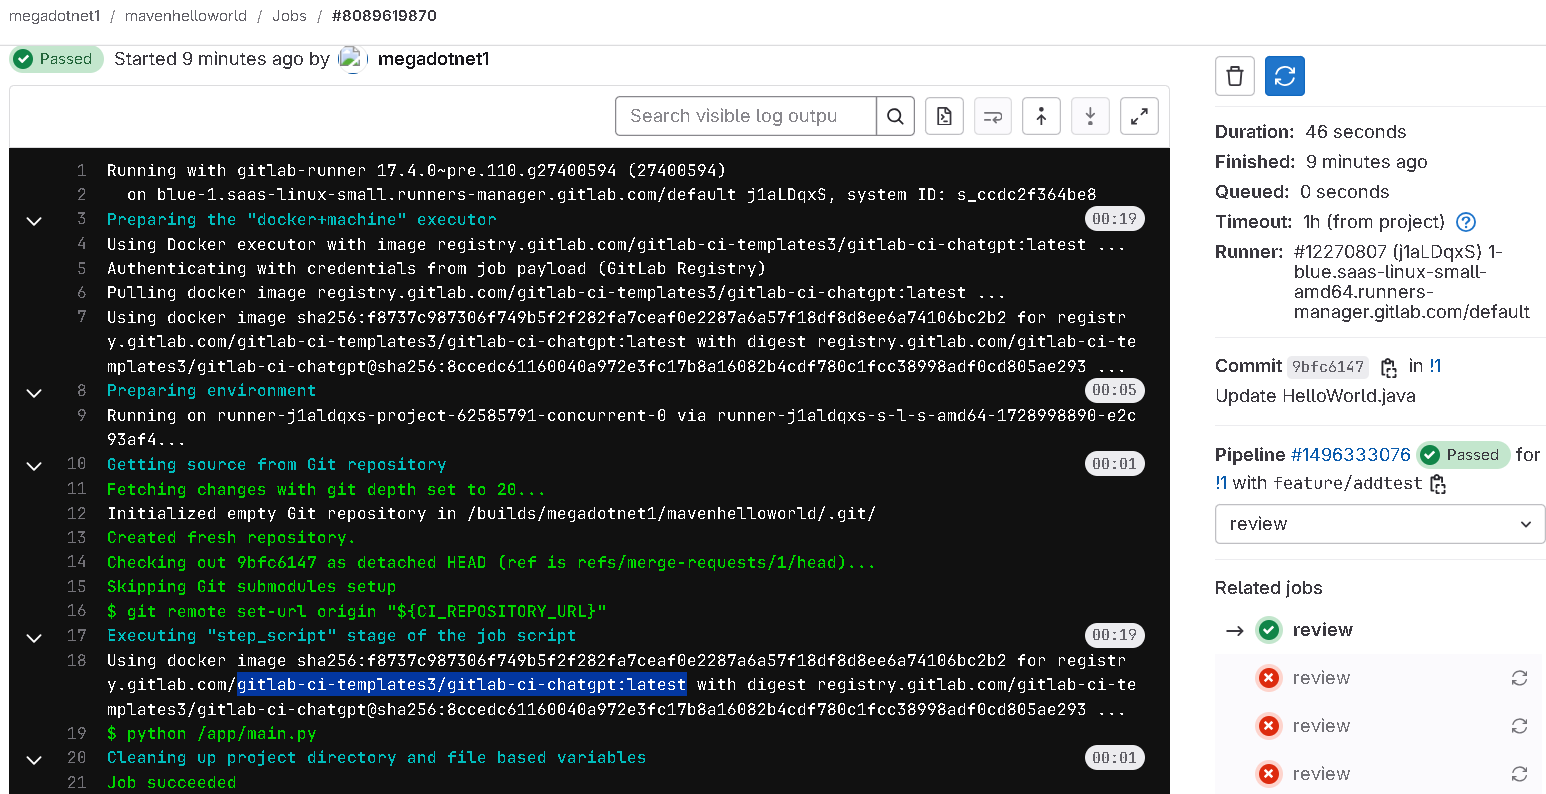The image size is (1546, 794).
Task: Click log line number 19
Action: [77, 734]
